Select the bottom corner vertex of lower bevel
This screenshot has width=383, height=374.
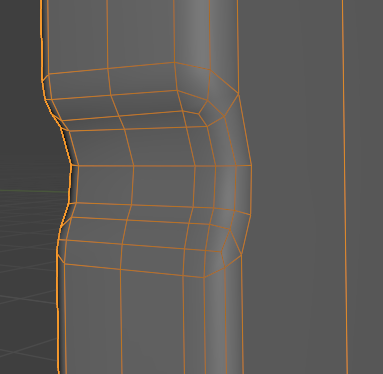click(x=204, y=277)
